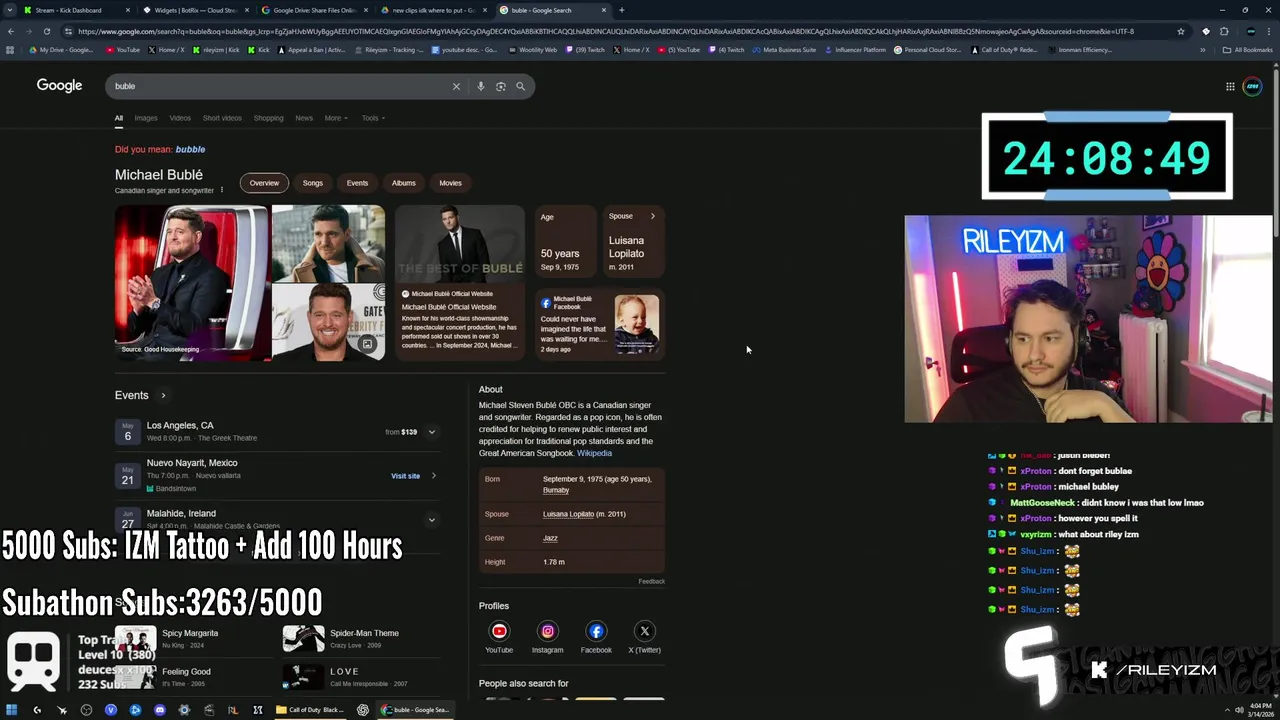The width and height of the screenshot is (1280, 720).
Task: Switch to Google Drive Share Files tab
Action: [x=313, y=10]
